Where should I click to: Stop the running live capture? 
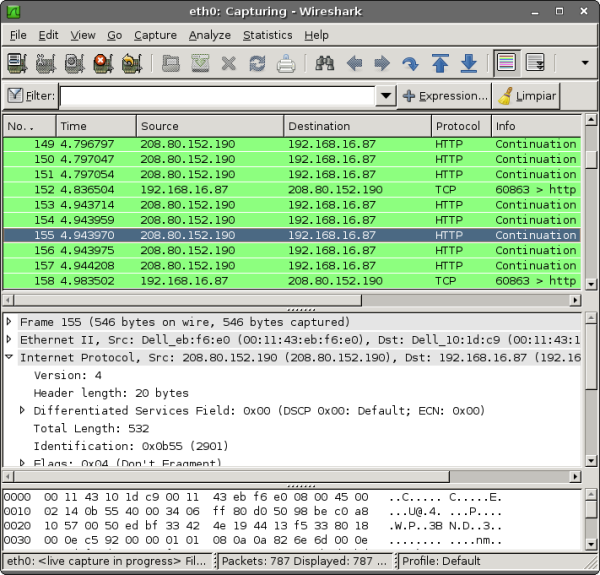(103, 63)
